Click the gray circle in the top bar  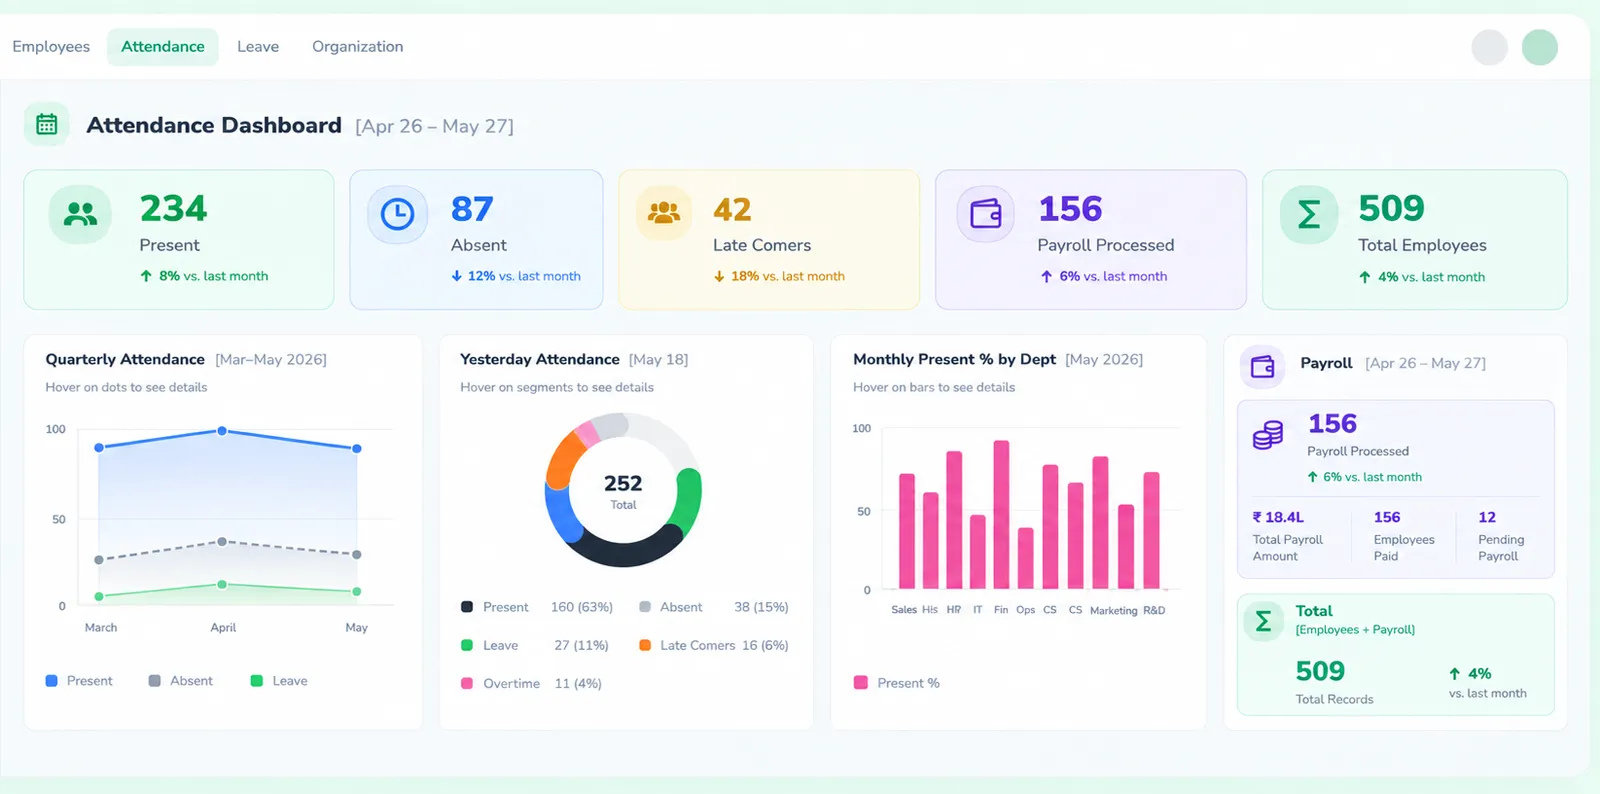(1489, 47)
